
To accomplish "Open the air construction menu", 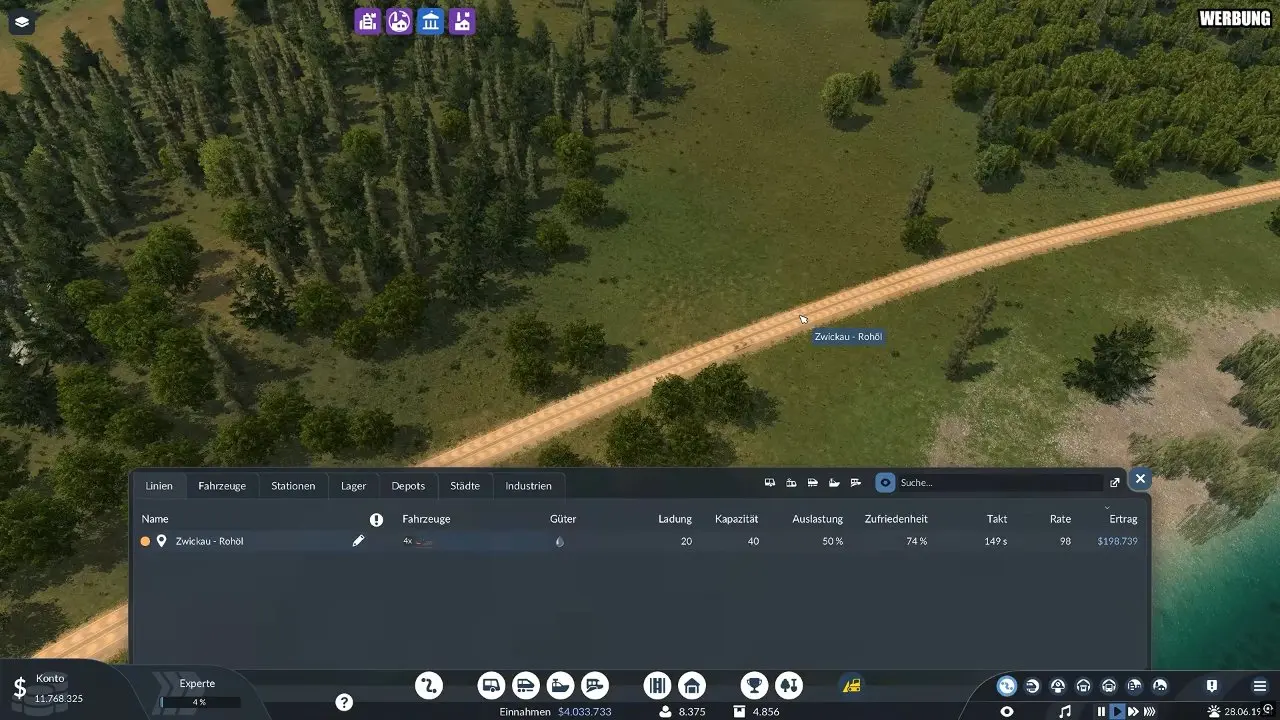I will [x=595, y=685].
